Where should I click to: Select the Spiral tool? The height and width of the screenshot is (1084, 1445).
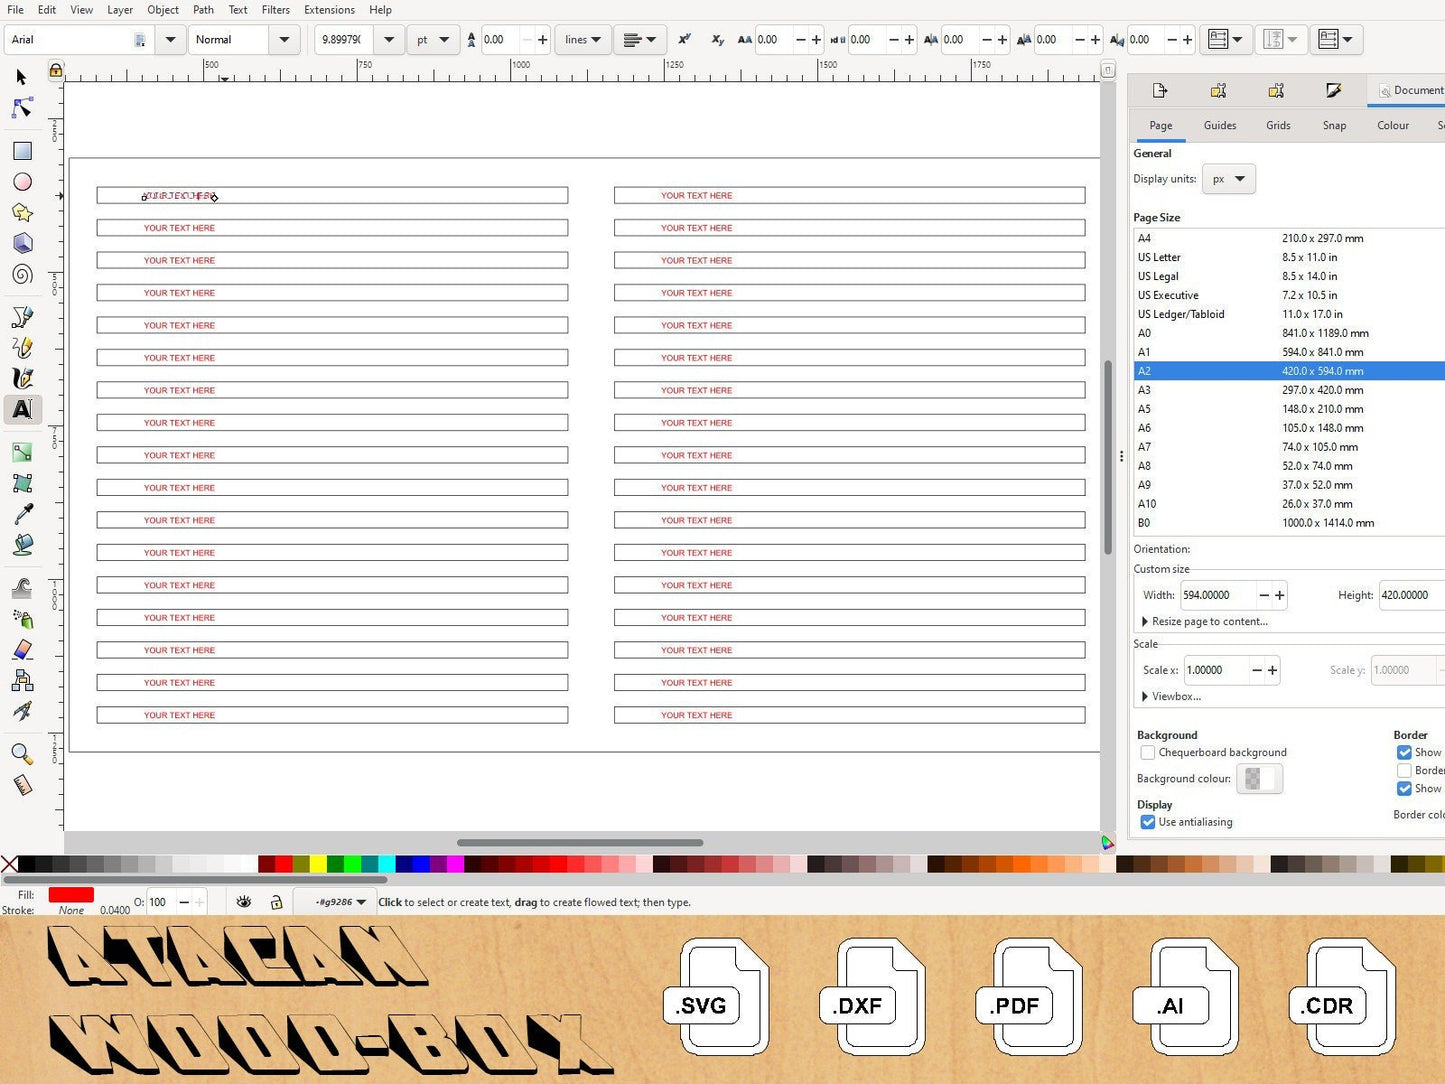coord(22,275)
